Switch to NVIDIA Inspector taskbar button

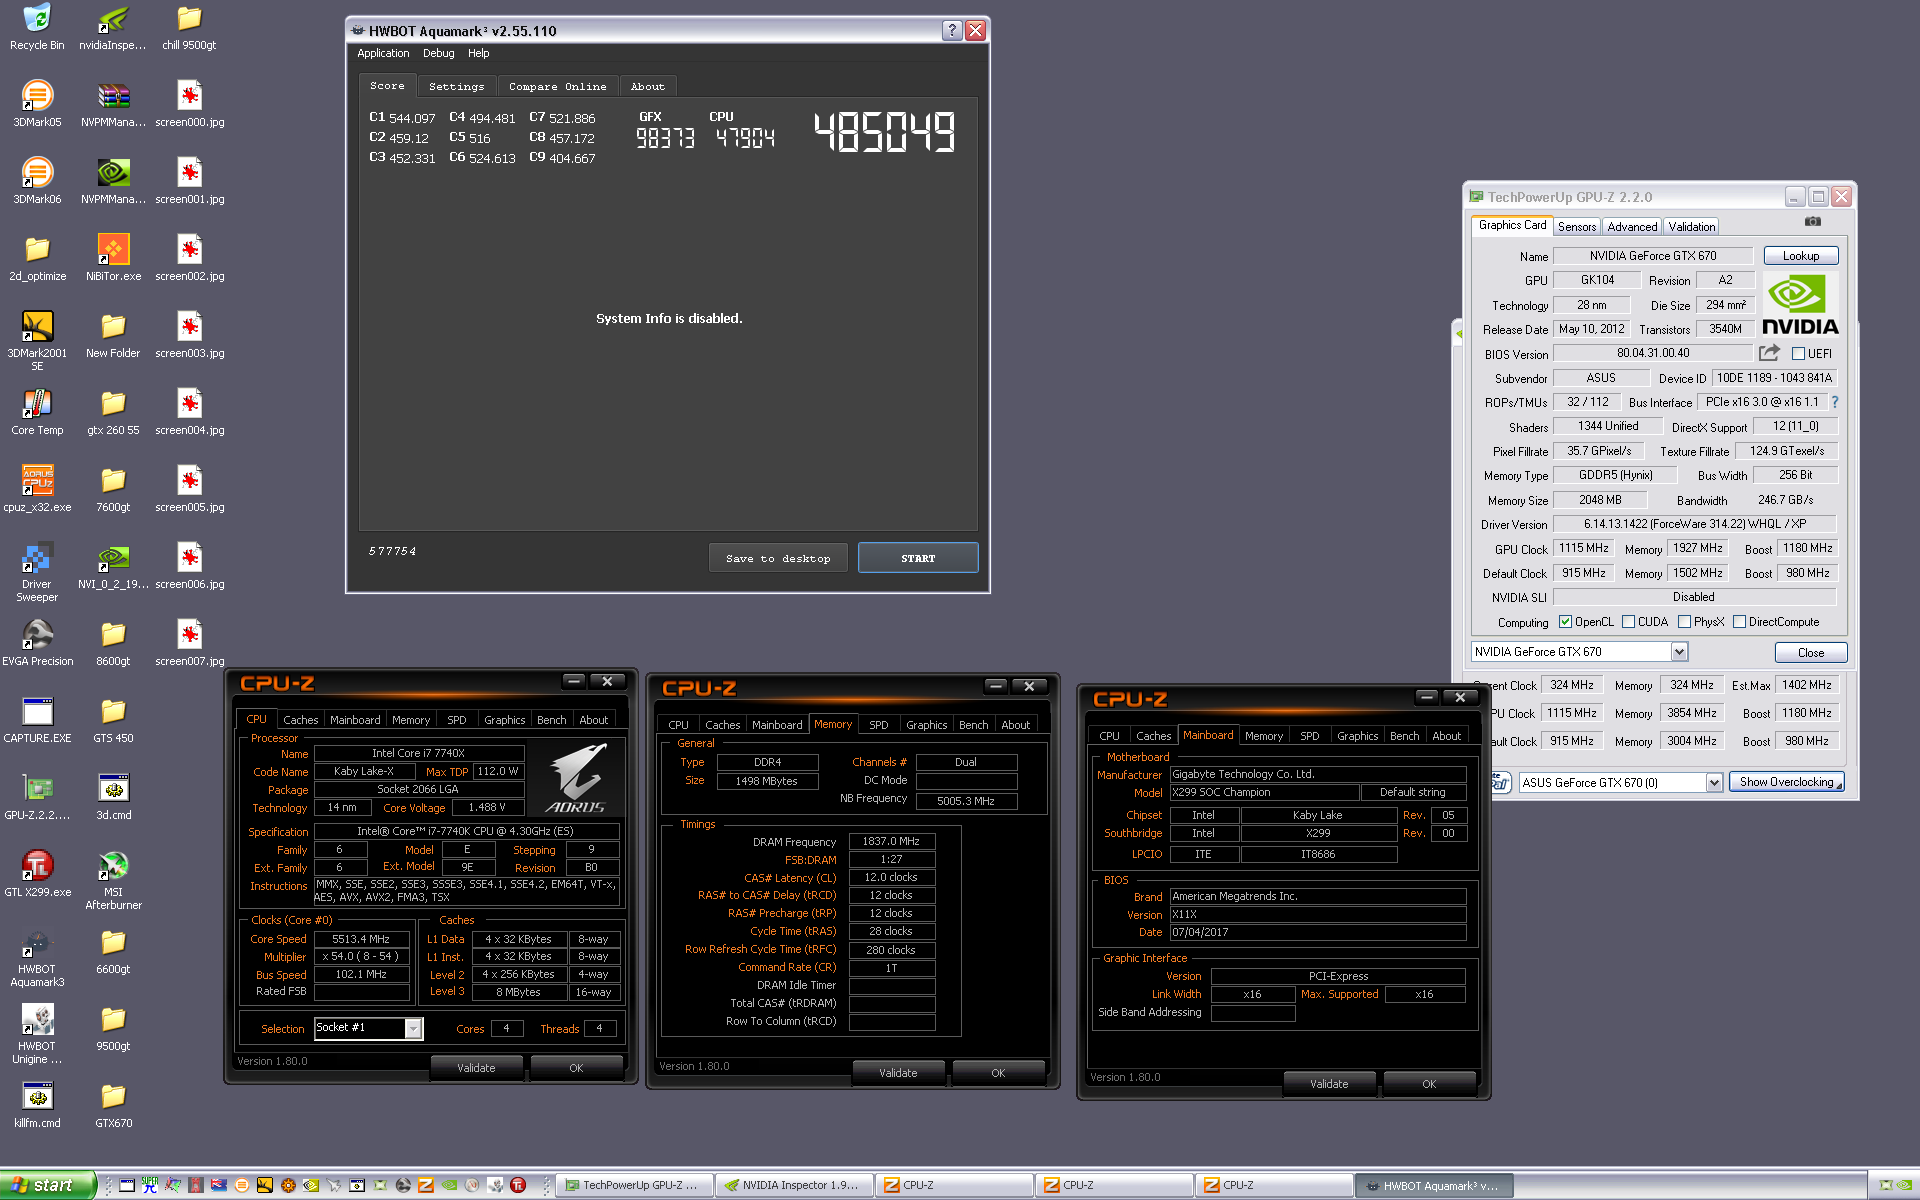793,1185
